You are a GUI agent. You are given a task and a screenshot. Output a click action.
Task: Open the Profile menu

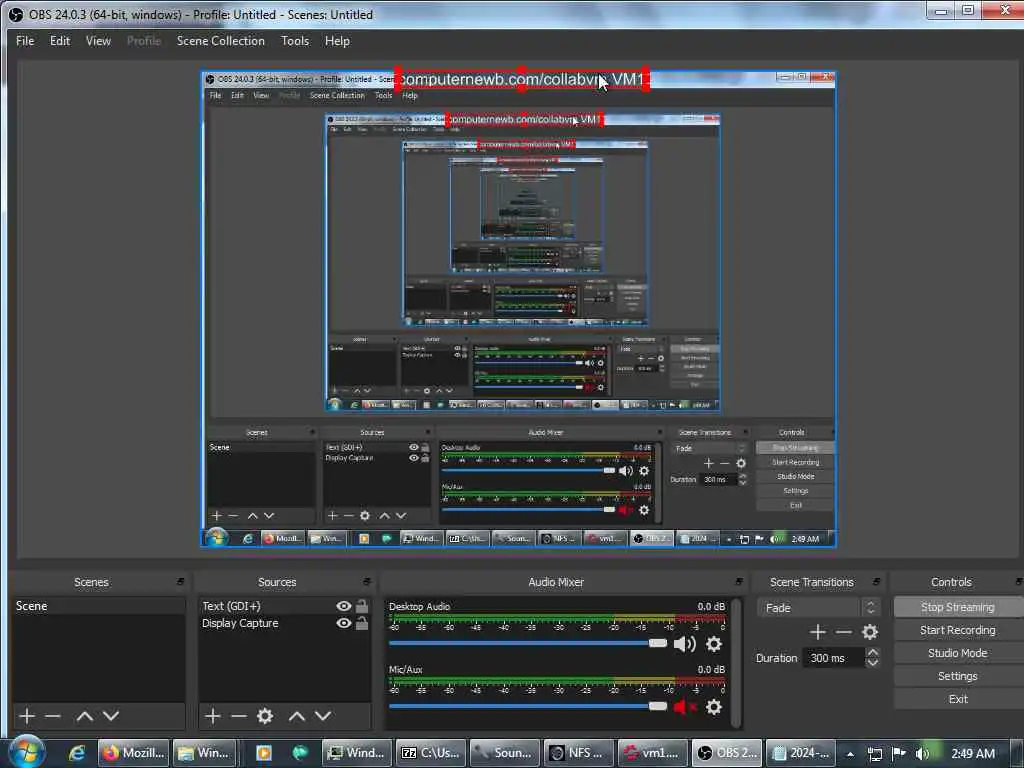pyautogui.click(x=144, y=40)
